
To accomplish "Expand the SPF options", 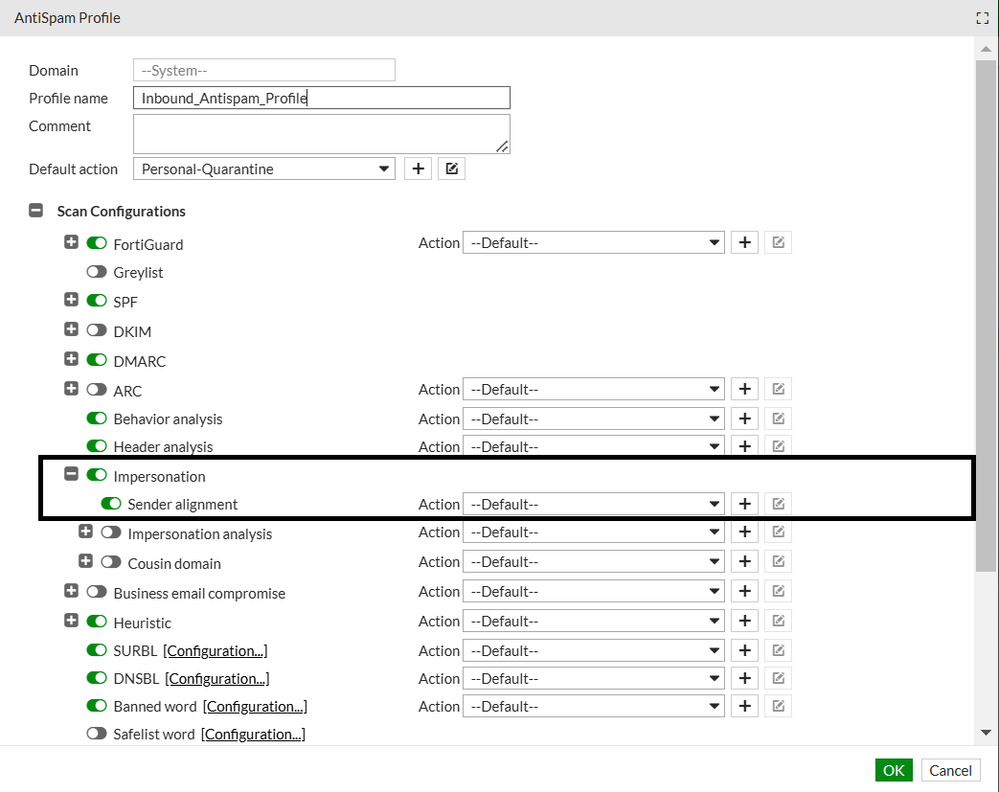I will 71,299.
